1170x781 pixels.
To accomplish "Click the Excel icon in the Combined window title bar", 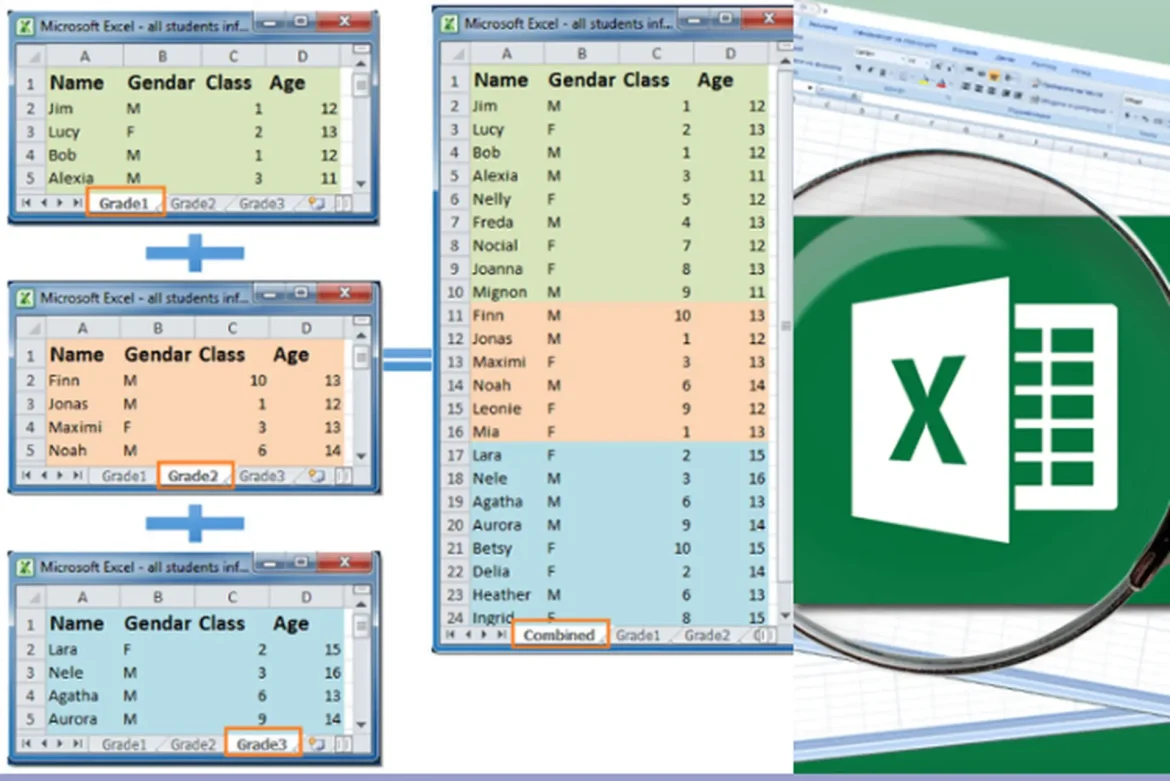I will [450, 23].
